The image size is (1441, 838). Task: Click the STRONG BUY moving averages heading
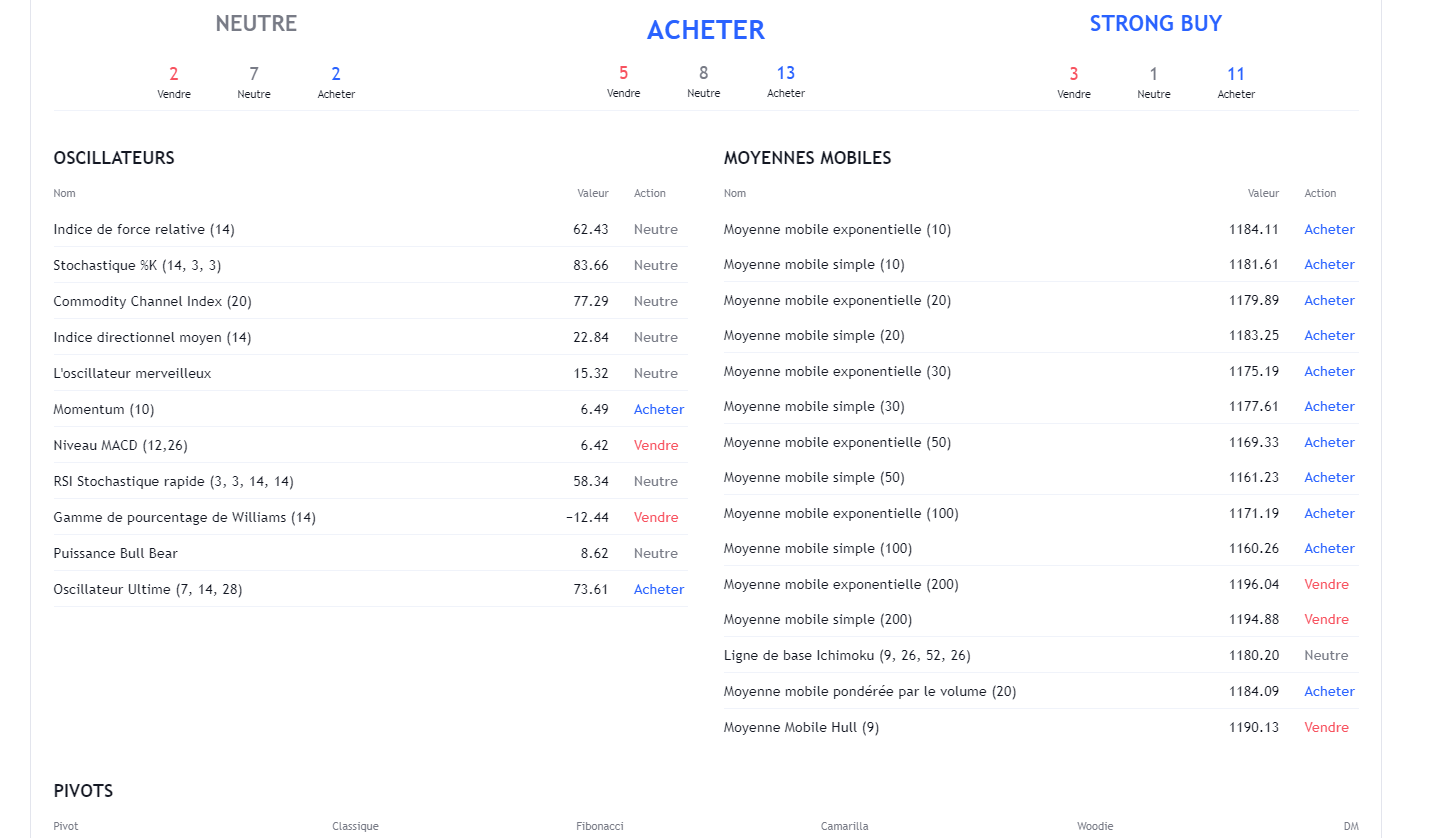[x=1156, y=24]
